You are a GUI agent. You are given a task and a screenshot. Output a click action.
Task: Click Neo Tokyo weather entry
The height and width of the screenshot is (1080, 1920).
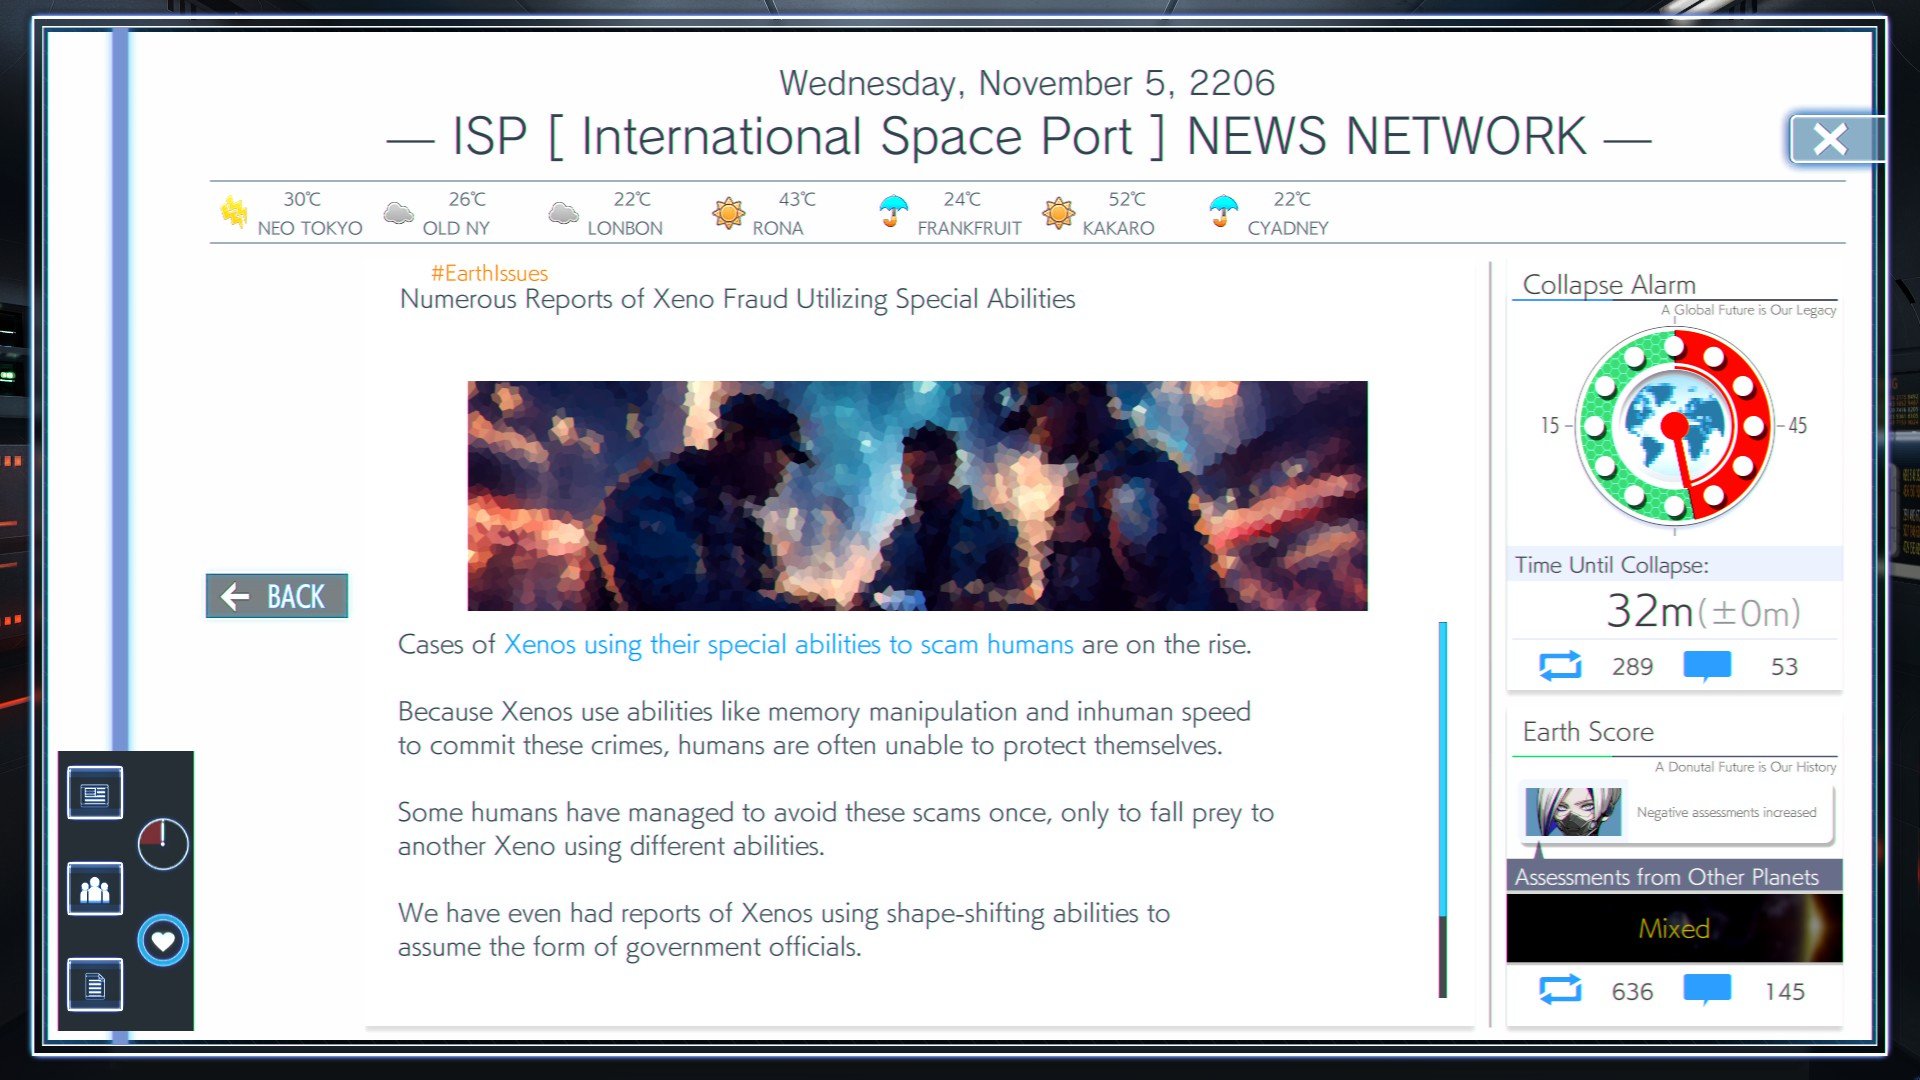(x=291, y=213)
